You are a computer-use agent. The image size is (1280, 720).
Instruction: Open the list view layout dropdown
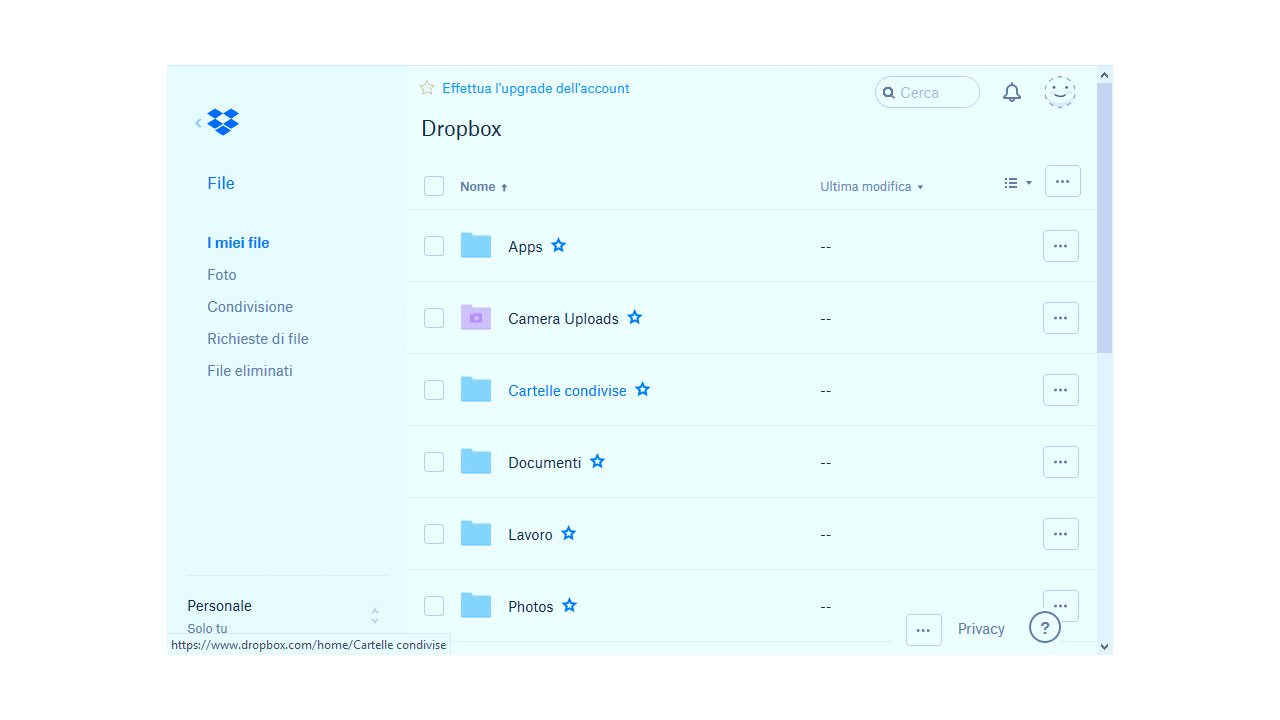pyautogui.click(x=1018, y=183)
